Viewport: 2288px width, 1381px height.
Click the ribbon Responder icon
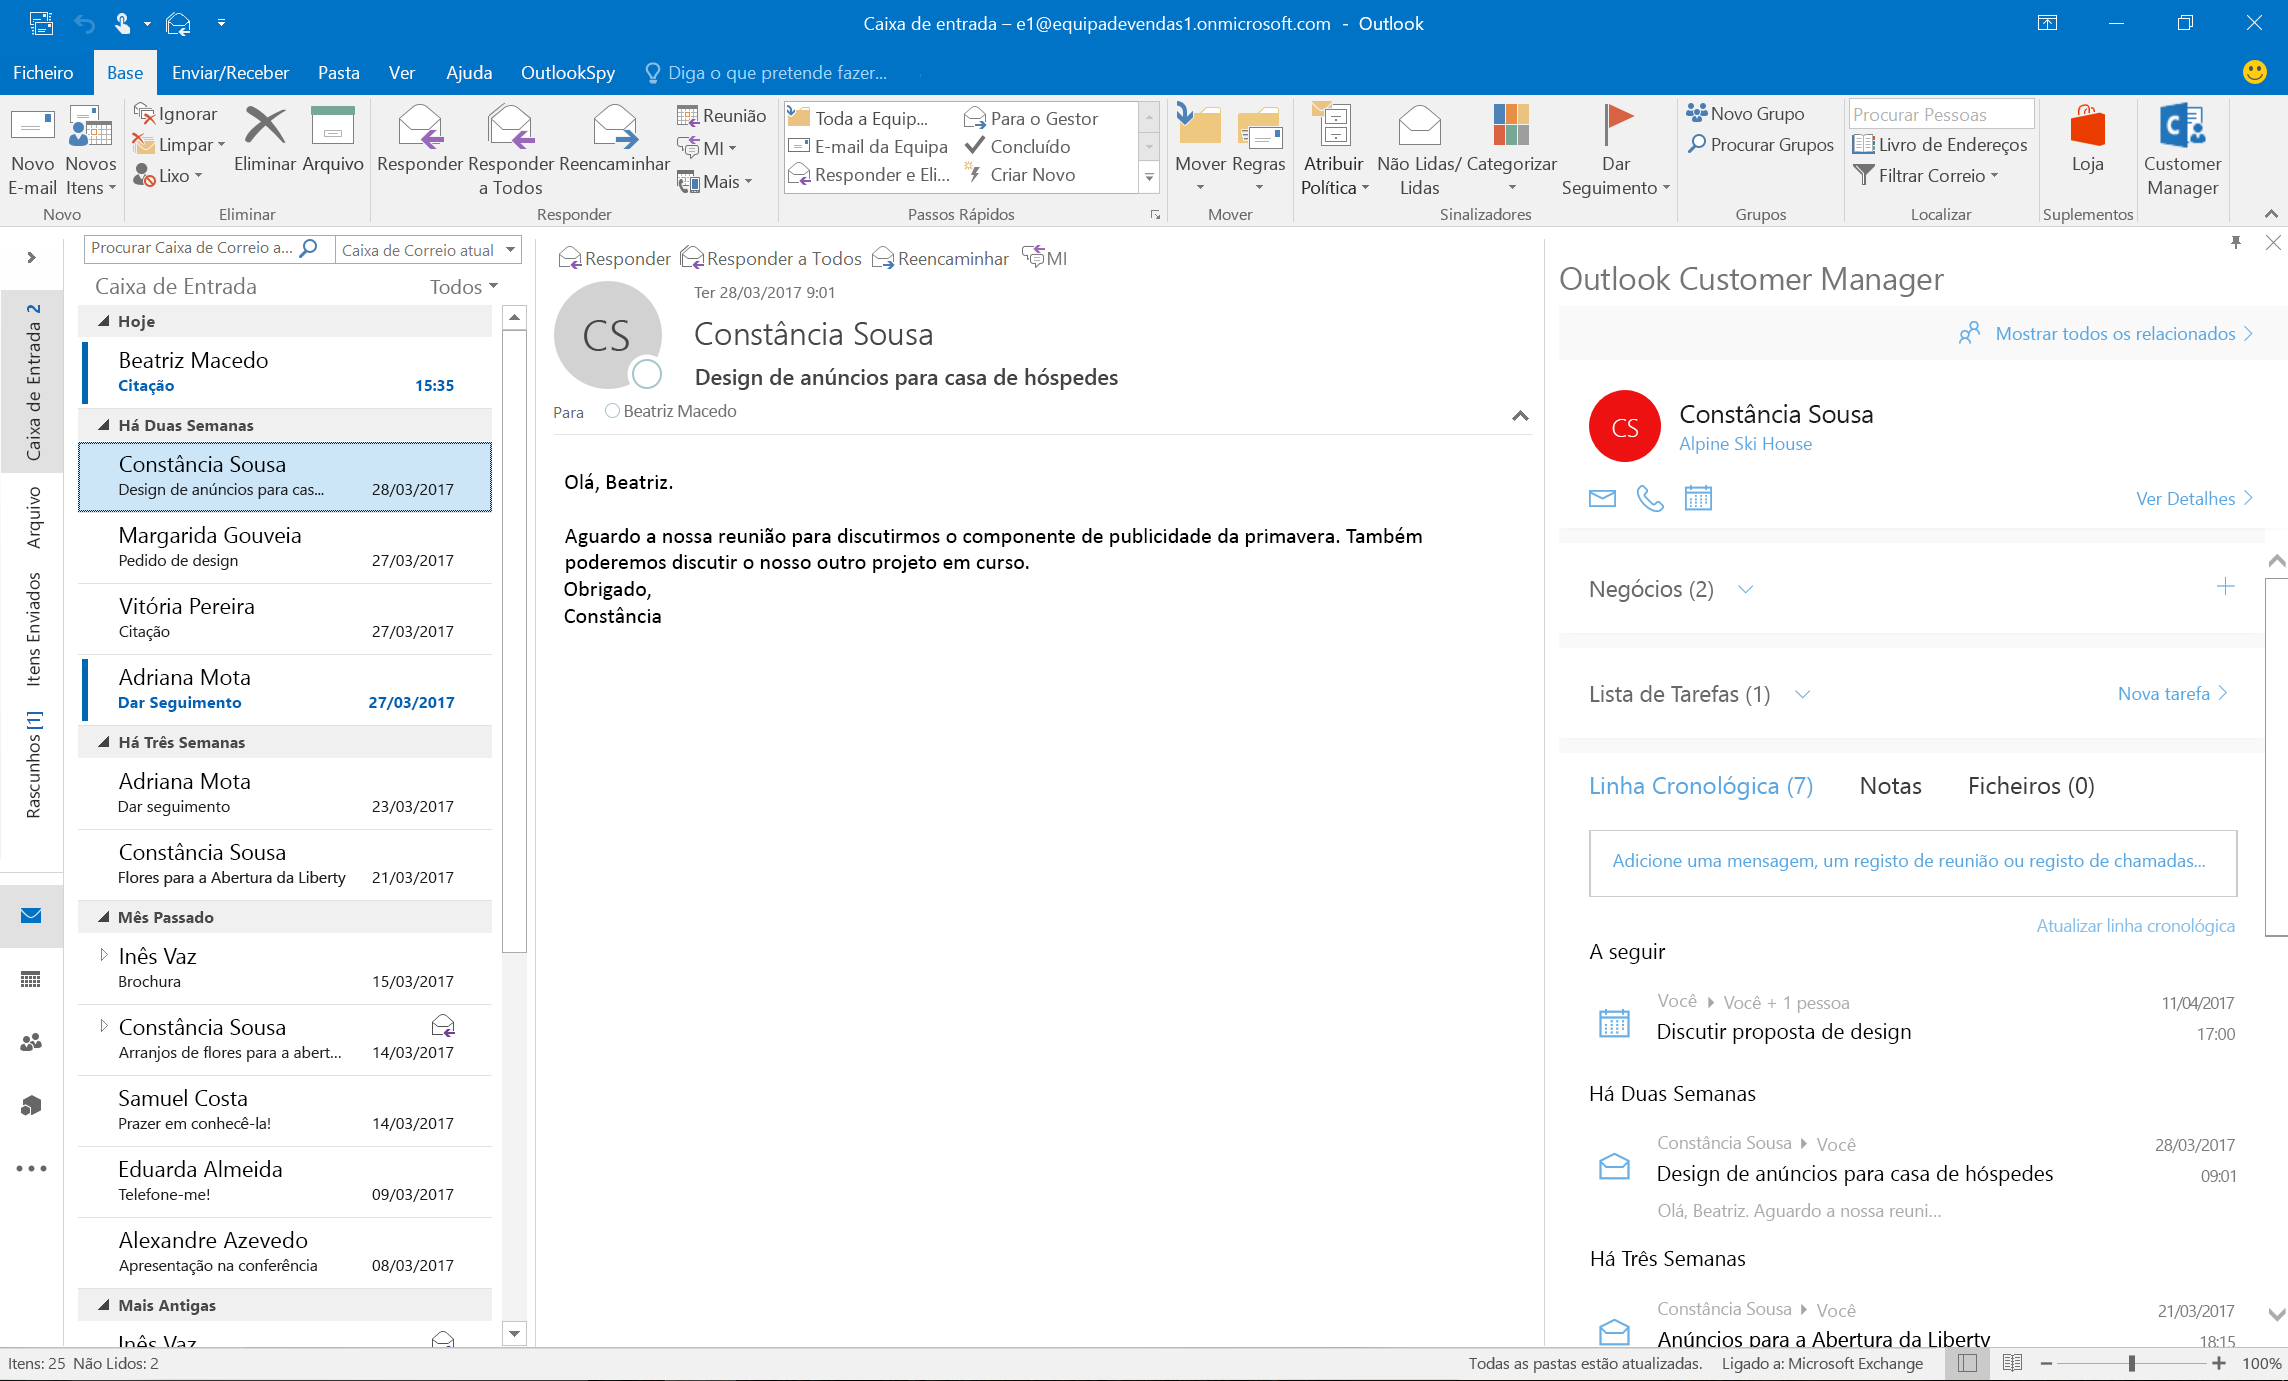pos(420,127)
